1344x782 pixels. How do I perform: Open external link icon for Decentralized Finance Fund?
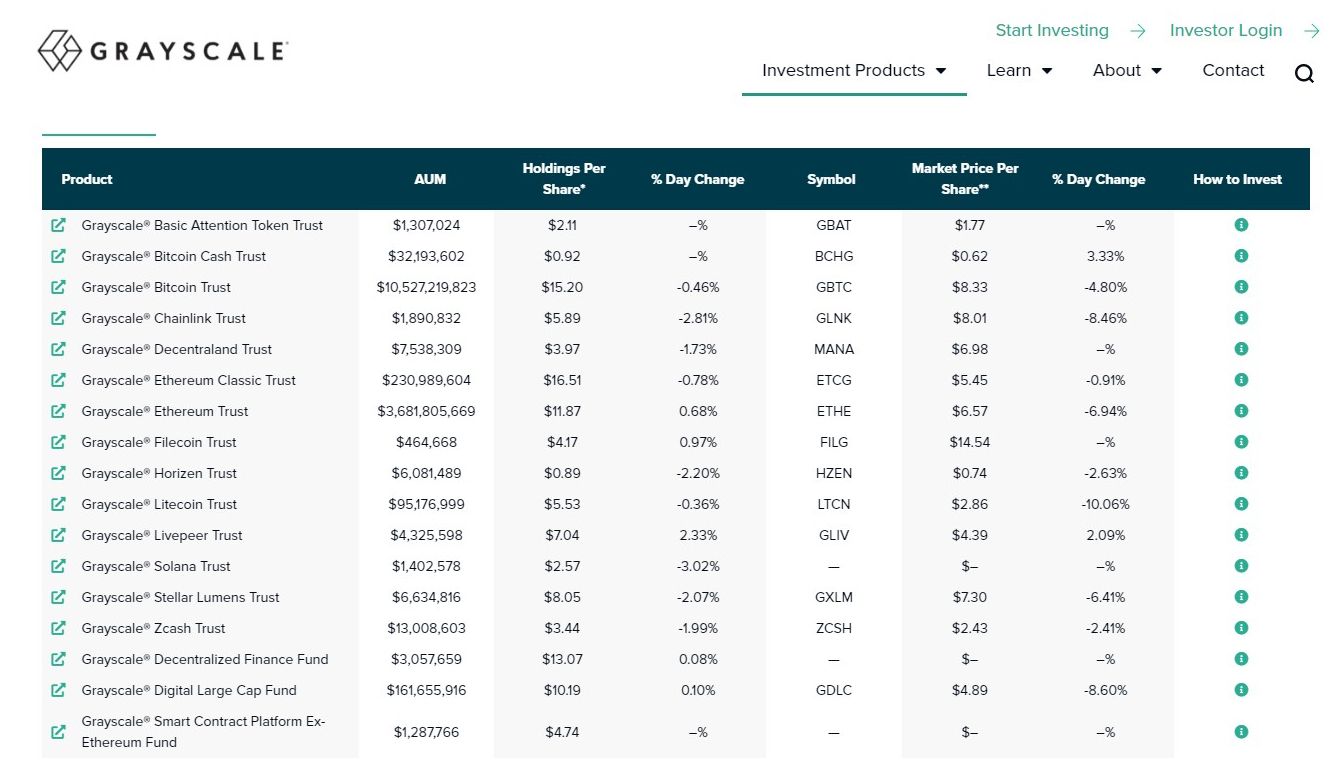click(x=58, y=659)
